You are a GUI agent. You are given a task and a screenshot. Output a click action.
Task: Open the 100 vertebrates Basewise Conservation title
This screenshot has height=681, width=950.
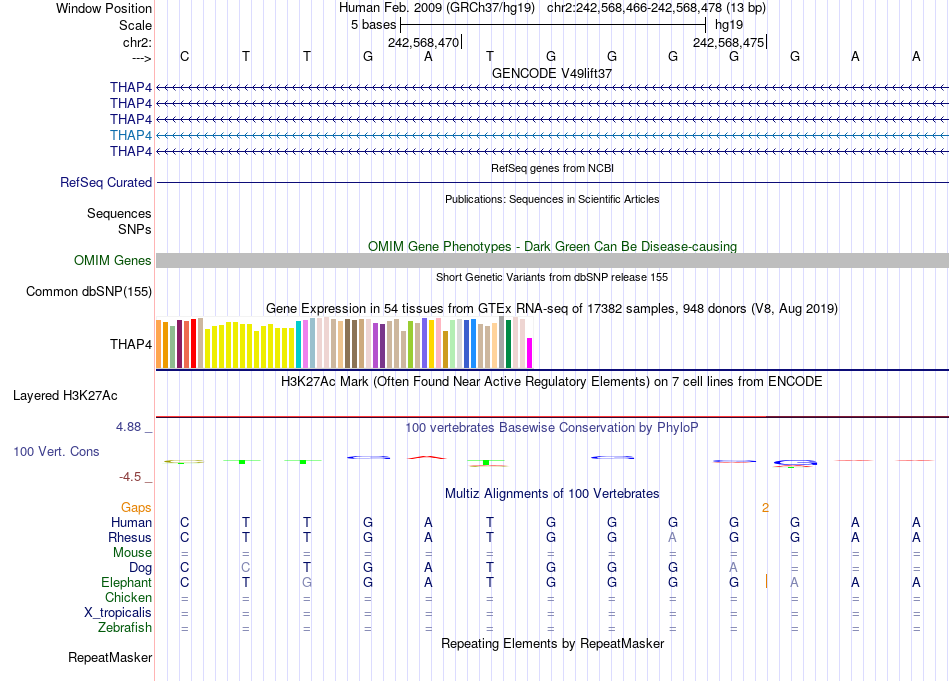(552, 428)
